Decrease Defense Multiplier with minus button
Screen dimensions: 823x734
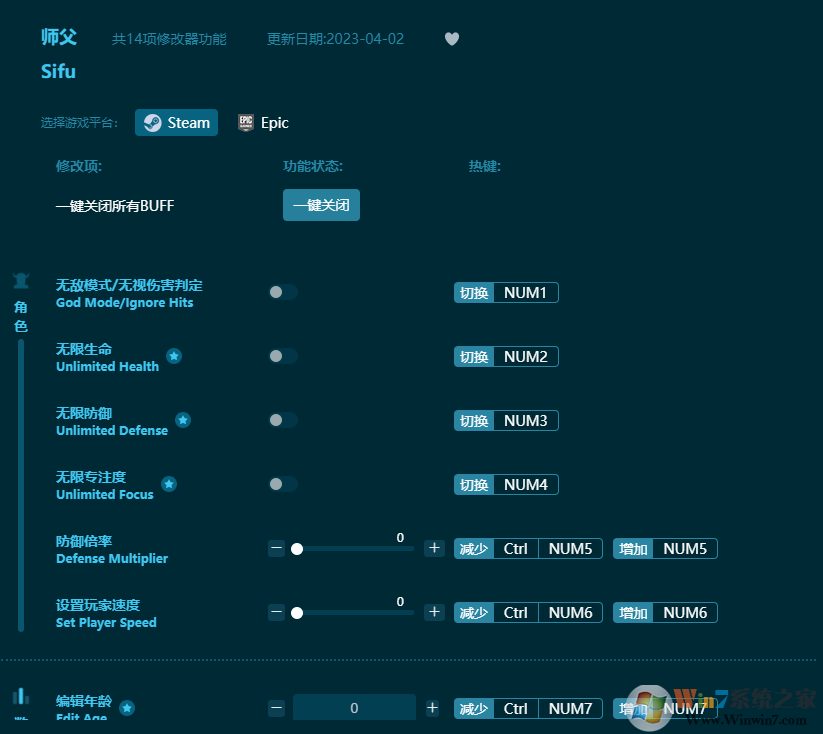point(276,548)
